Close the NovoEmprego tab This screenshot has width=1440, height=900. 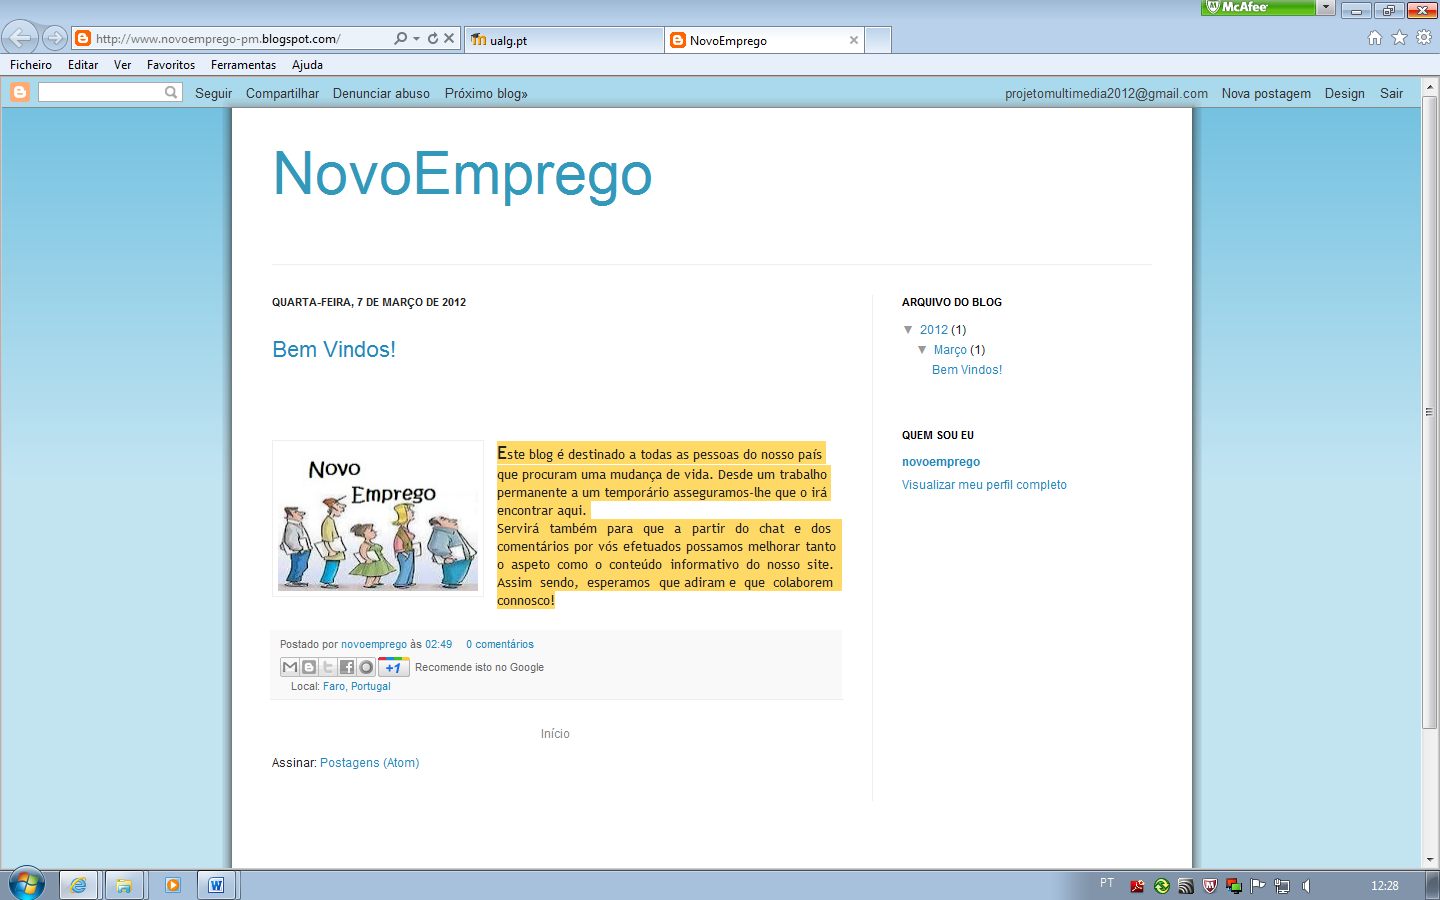click(854, 40)
